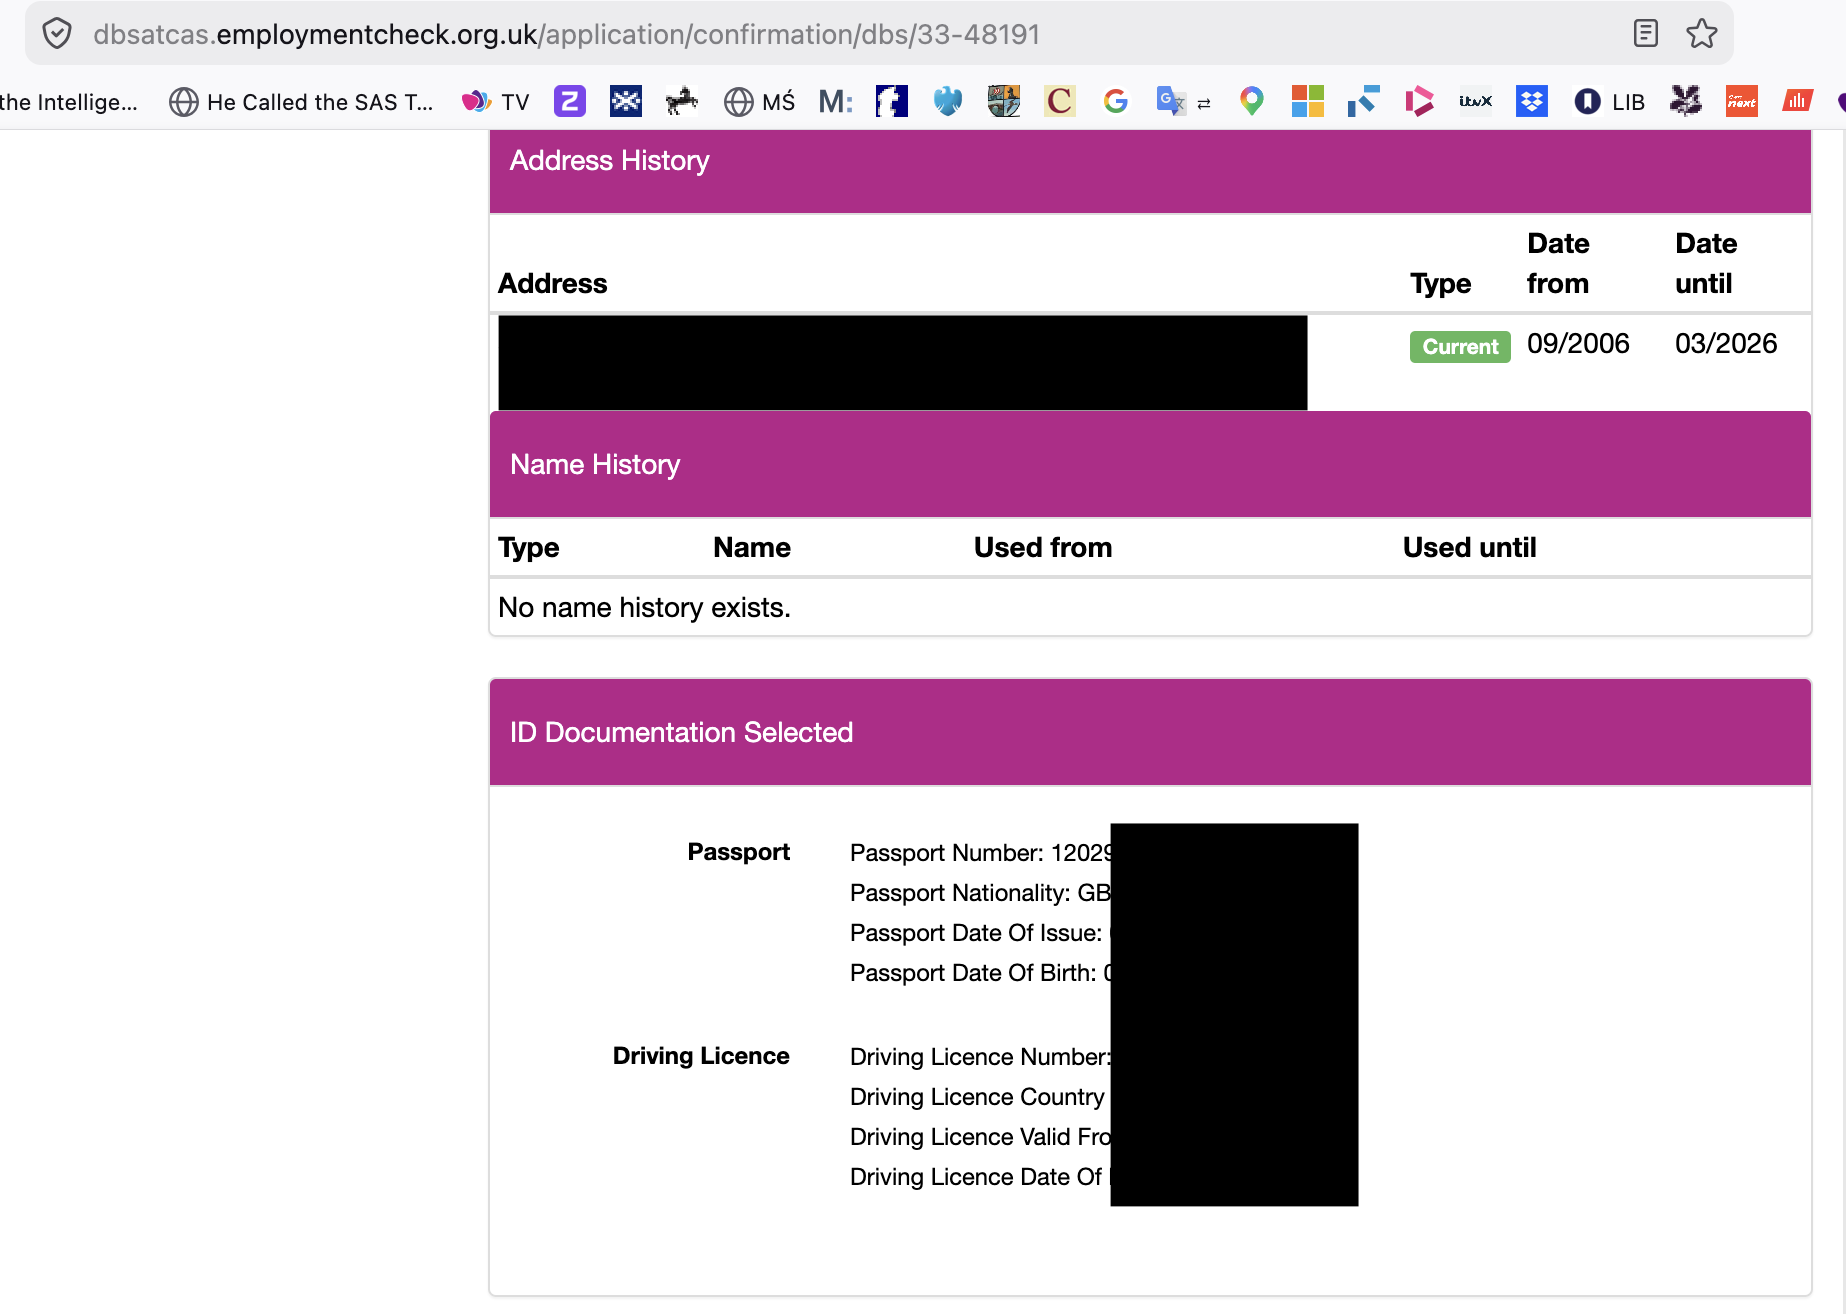
Task: Open the Barclays eagle bookmark
Action: [x=947, y=101]
